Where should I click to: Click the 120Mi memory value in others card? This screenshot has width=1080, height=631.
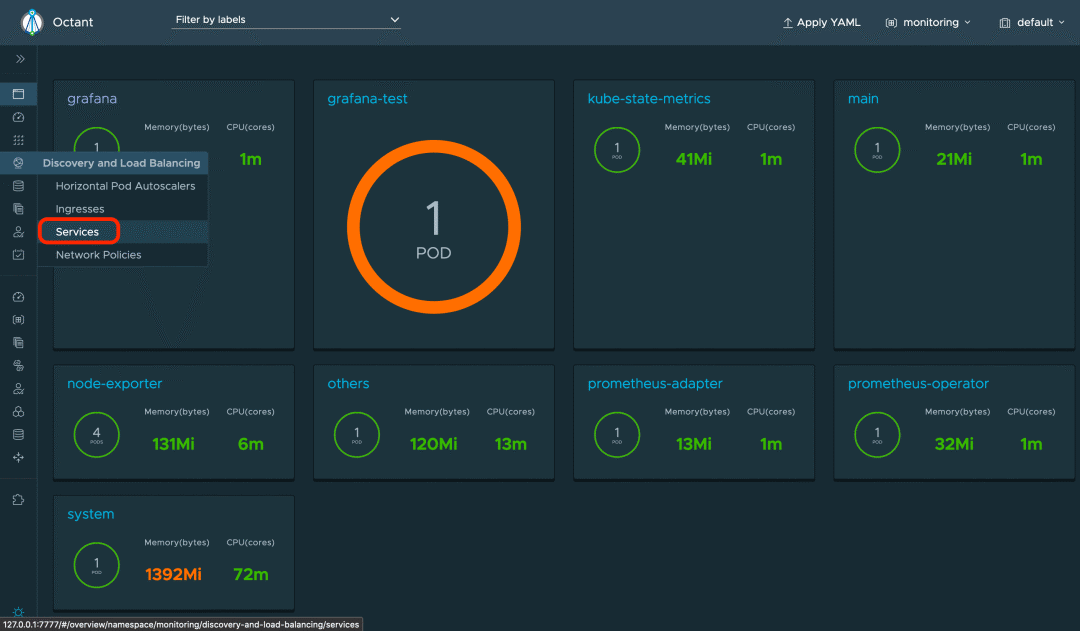434,444
